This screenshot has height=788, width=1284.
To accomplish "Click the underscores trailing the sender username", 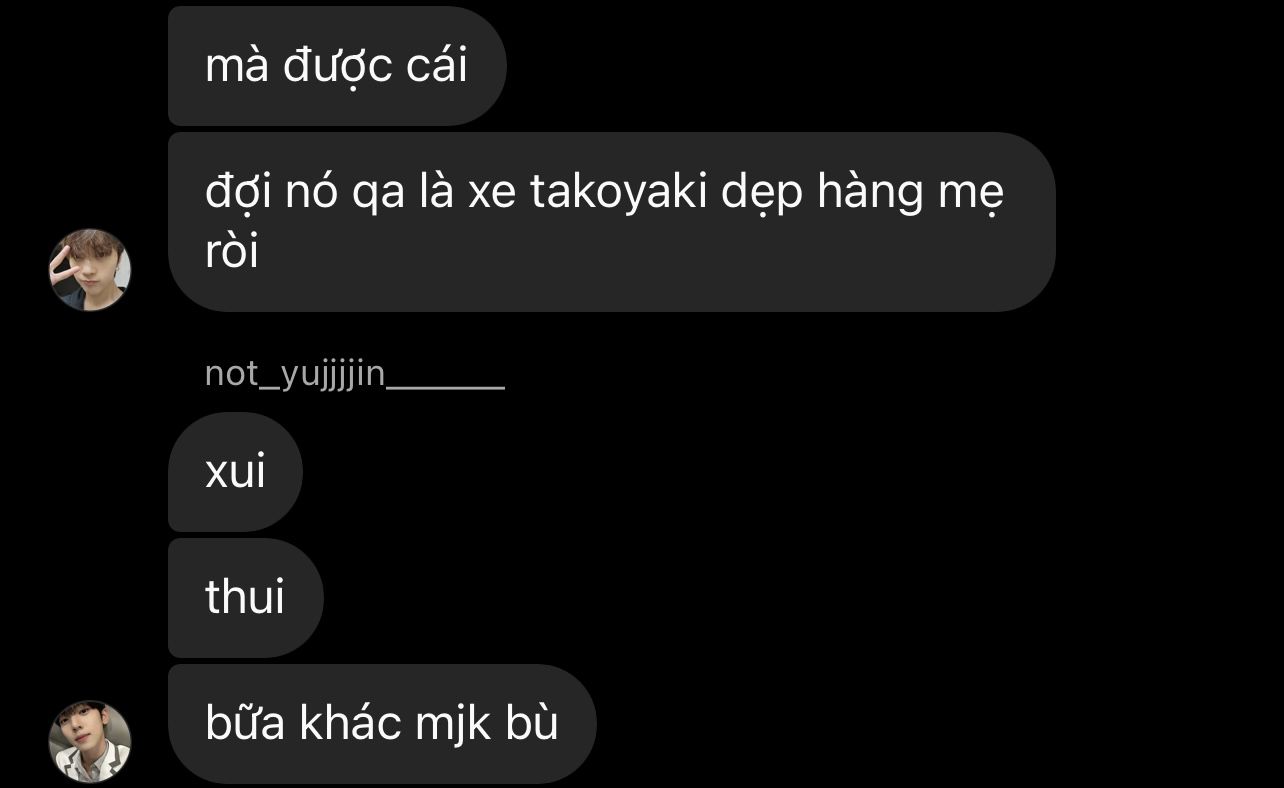I will tap(446, 378).
